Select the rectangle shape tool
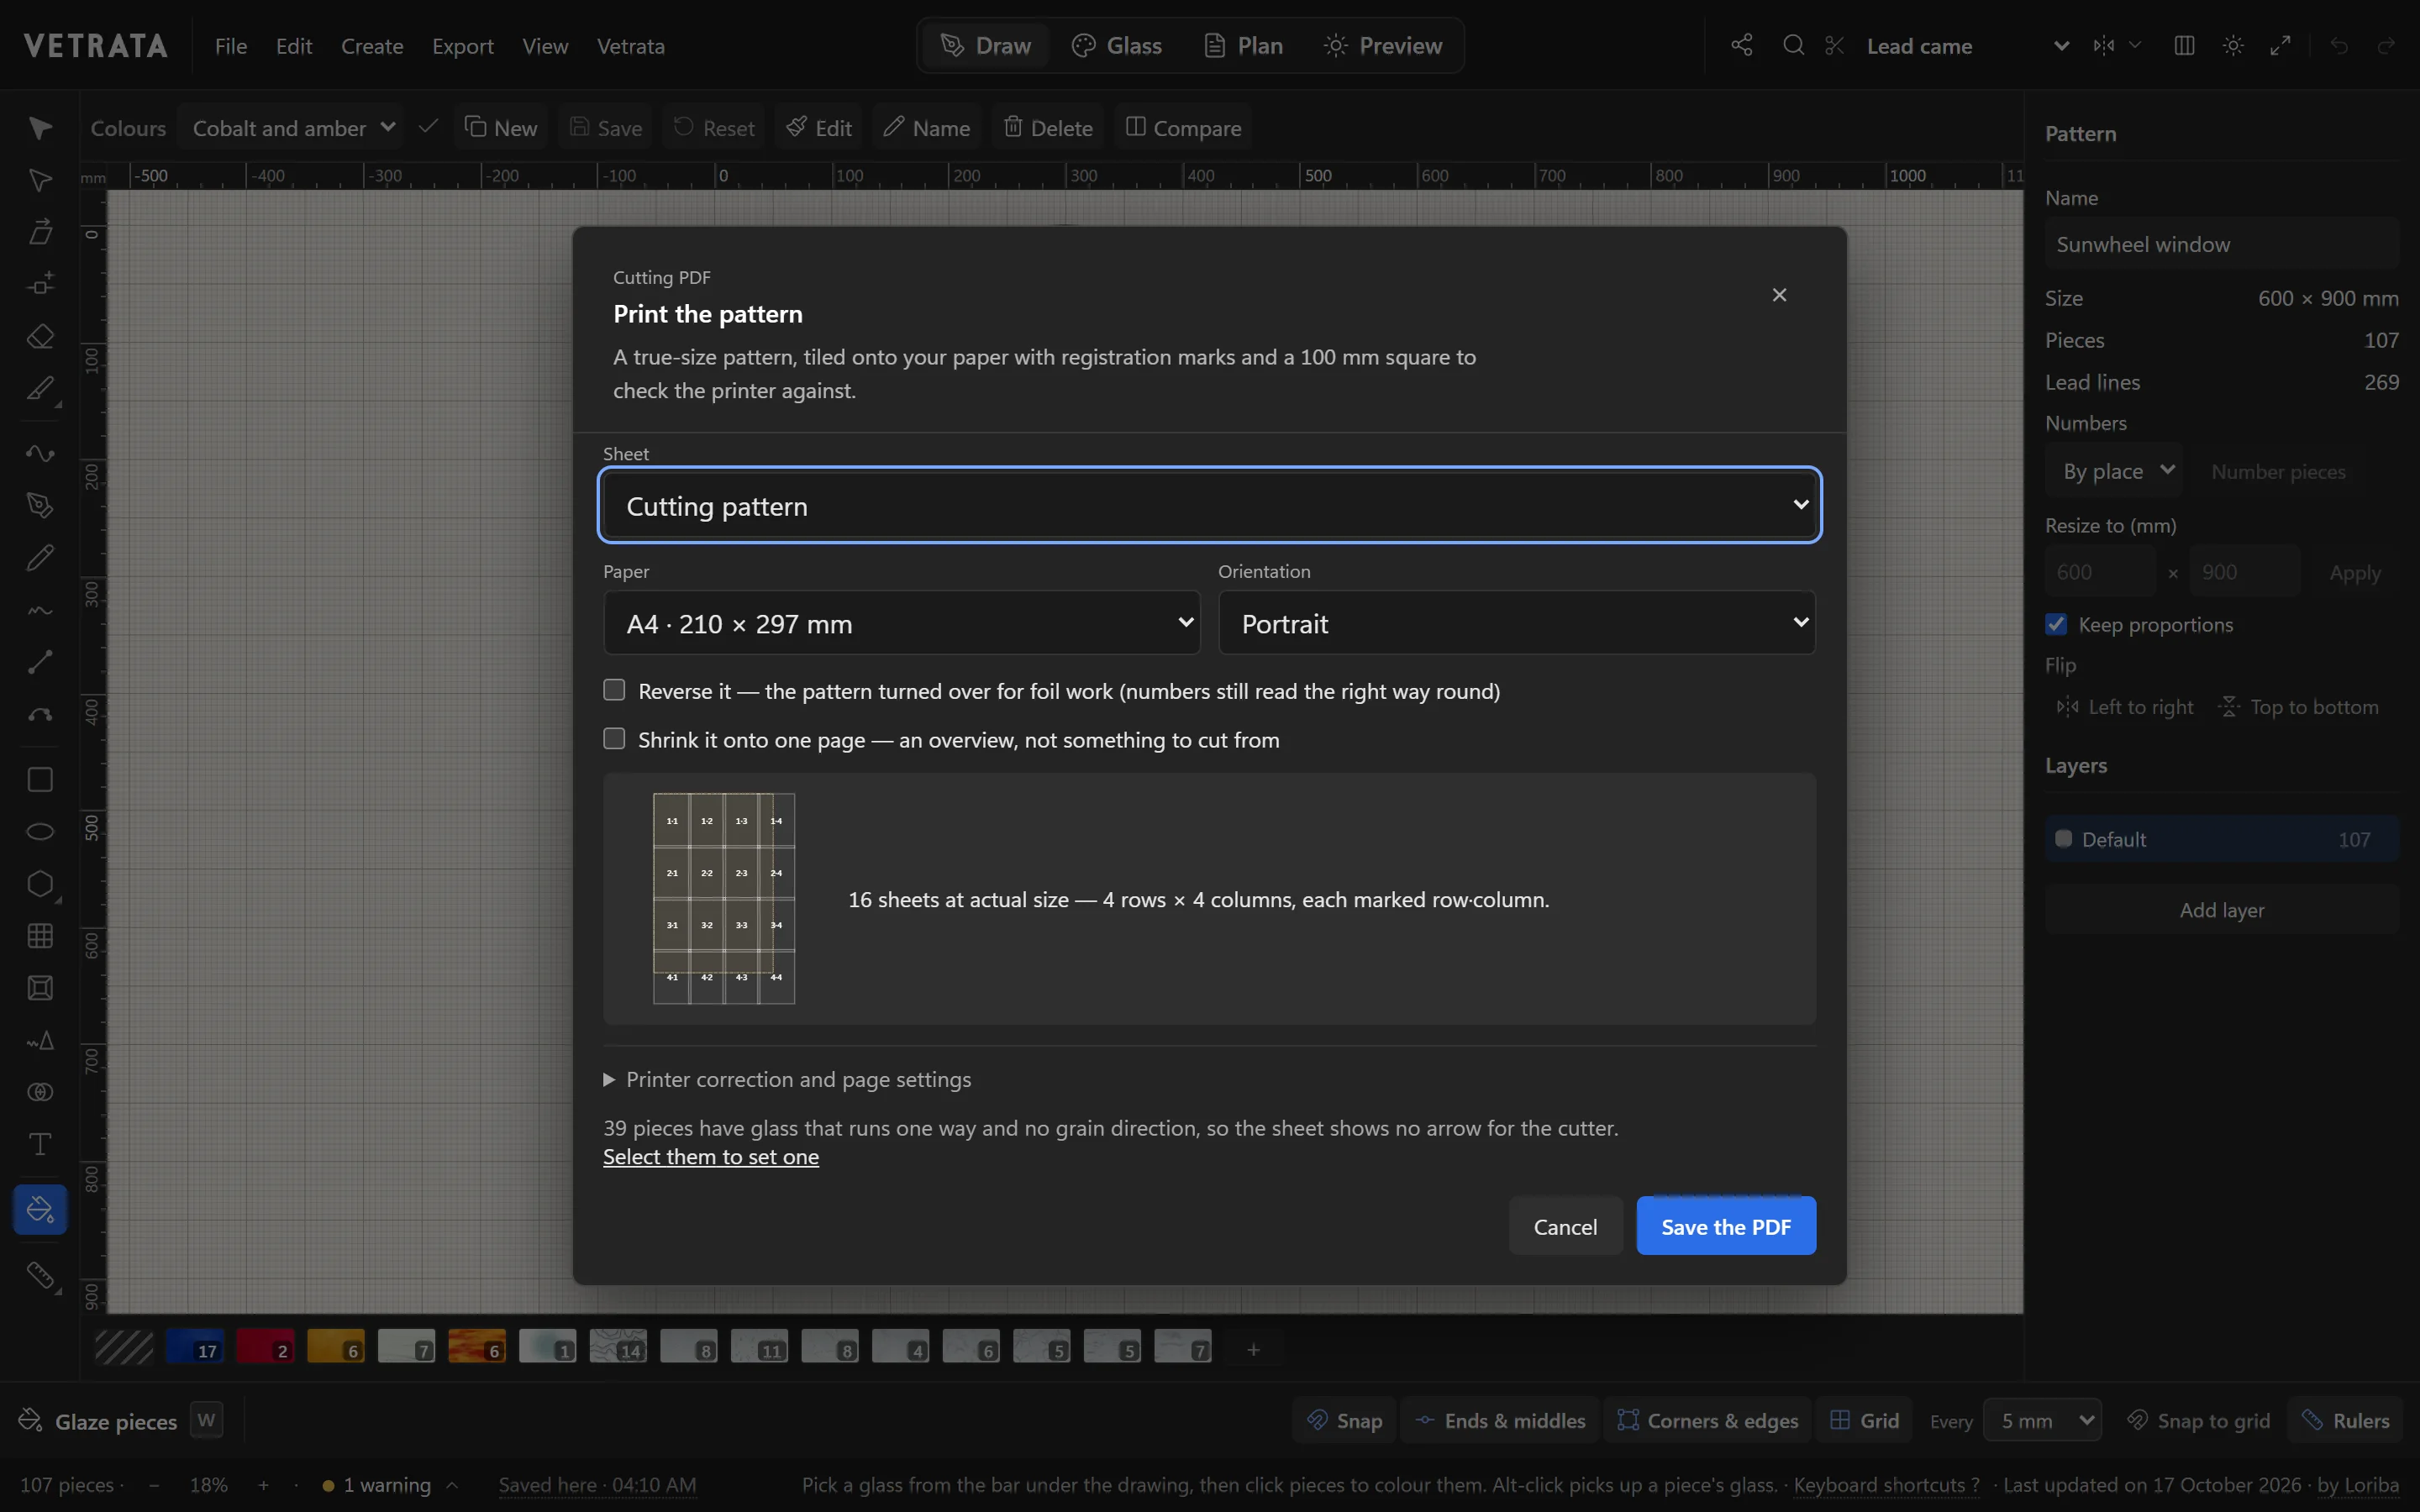The image size is (2420, 1512). point(40,780)
